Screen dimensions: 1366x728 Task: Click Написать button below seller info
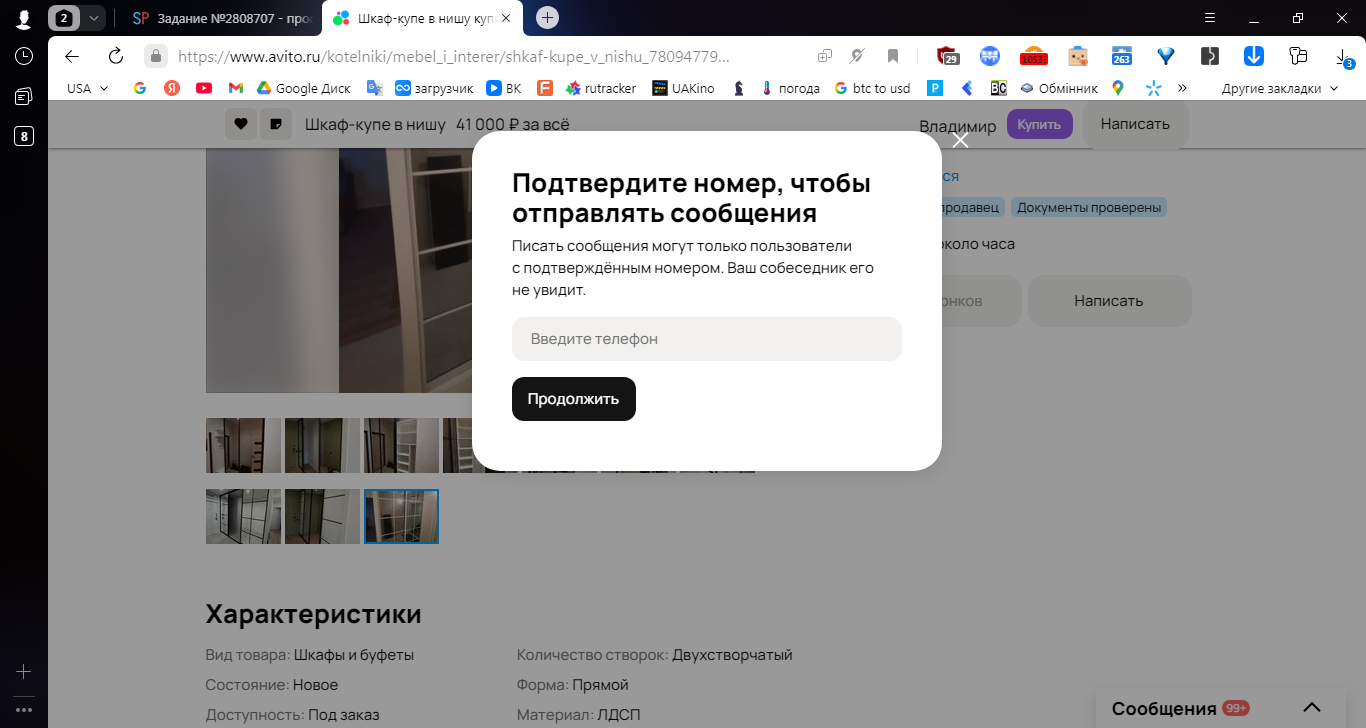[x=1109, y=300]
